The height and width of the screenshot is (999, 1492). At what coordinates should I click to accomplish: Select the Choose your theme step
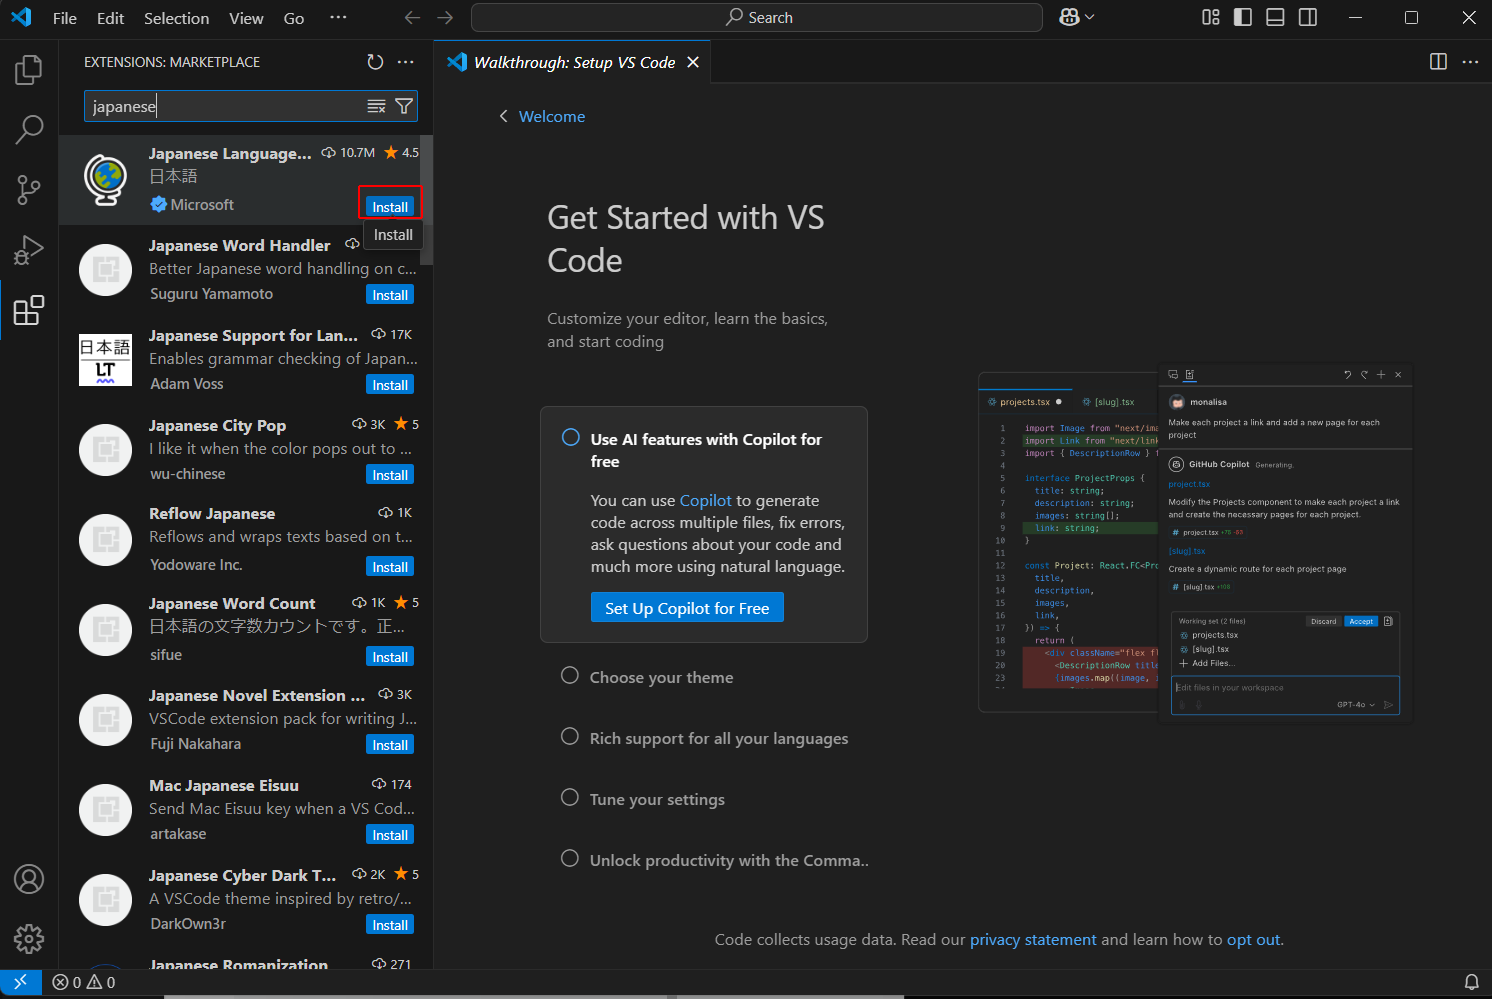point(661,677)
